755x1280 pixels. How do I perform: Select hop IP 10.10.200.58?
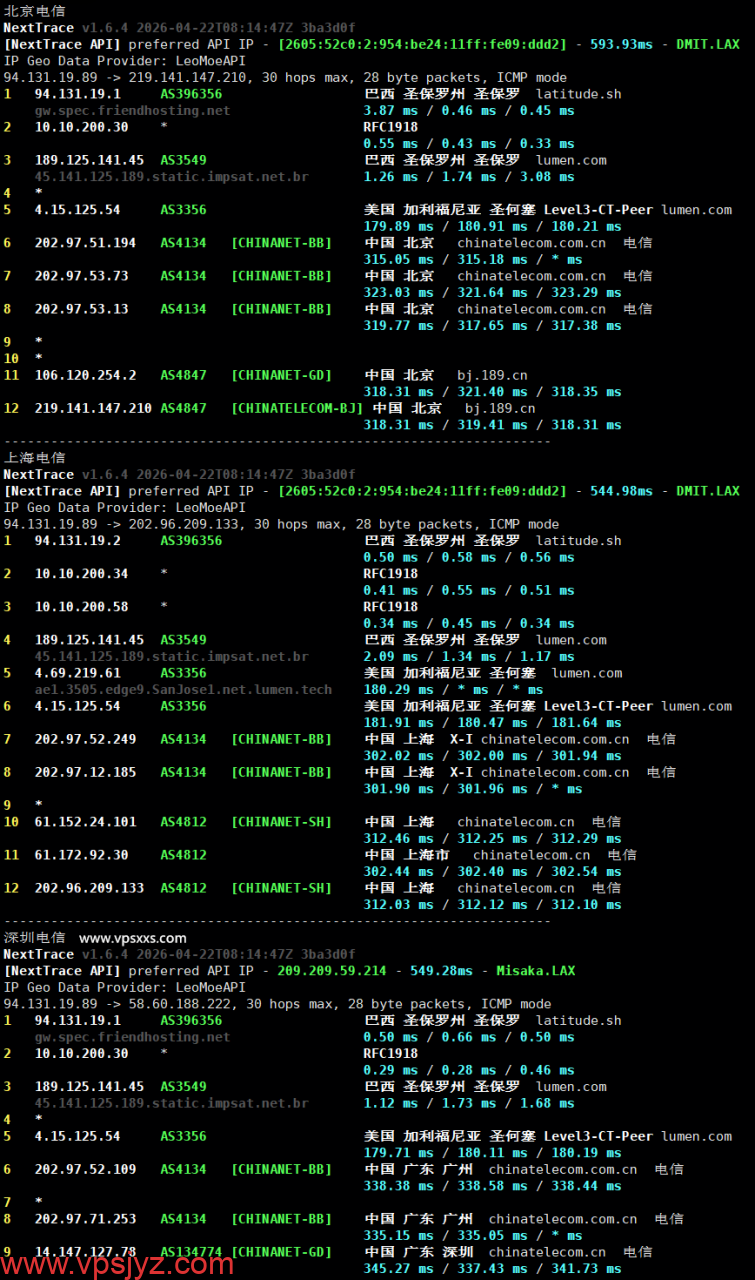pyautogui.click(x=81, y=607)
